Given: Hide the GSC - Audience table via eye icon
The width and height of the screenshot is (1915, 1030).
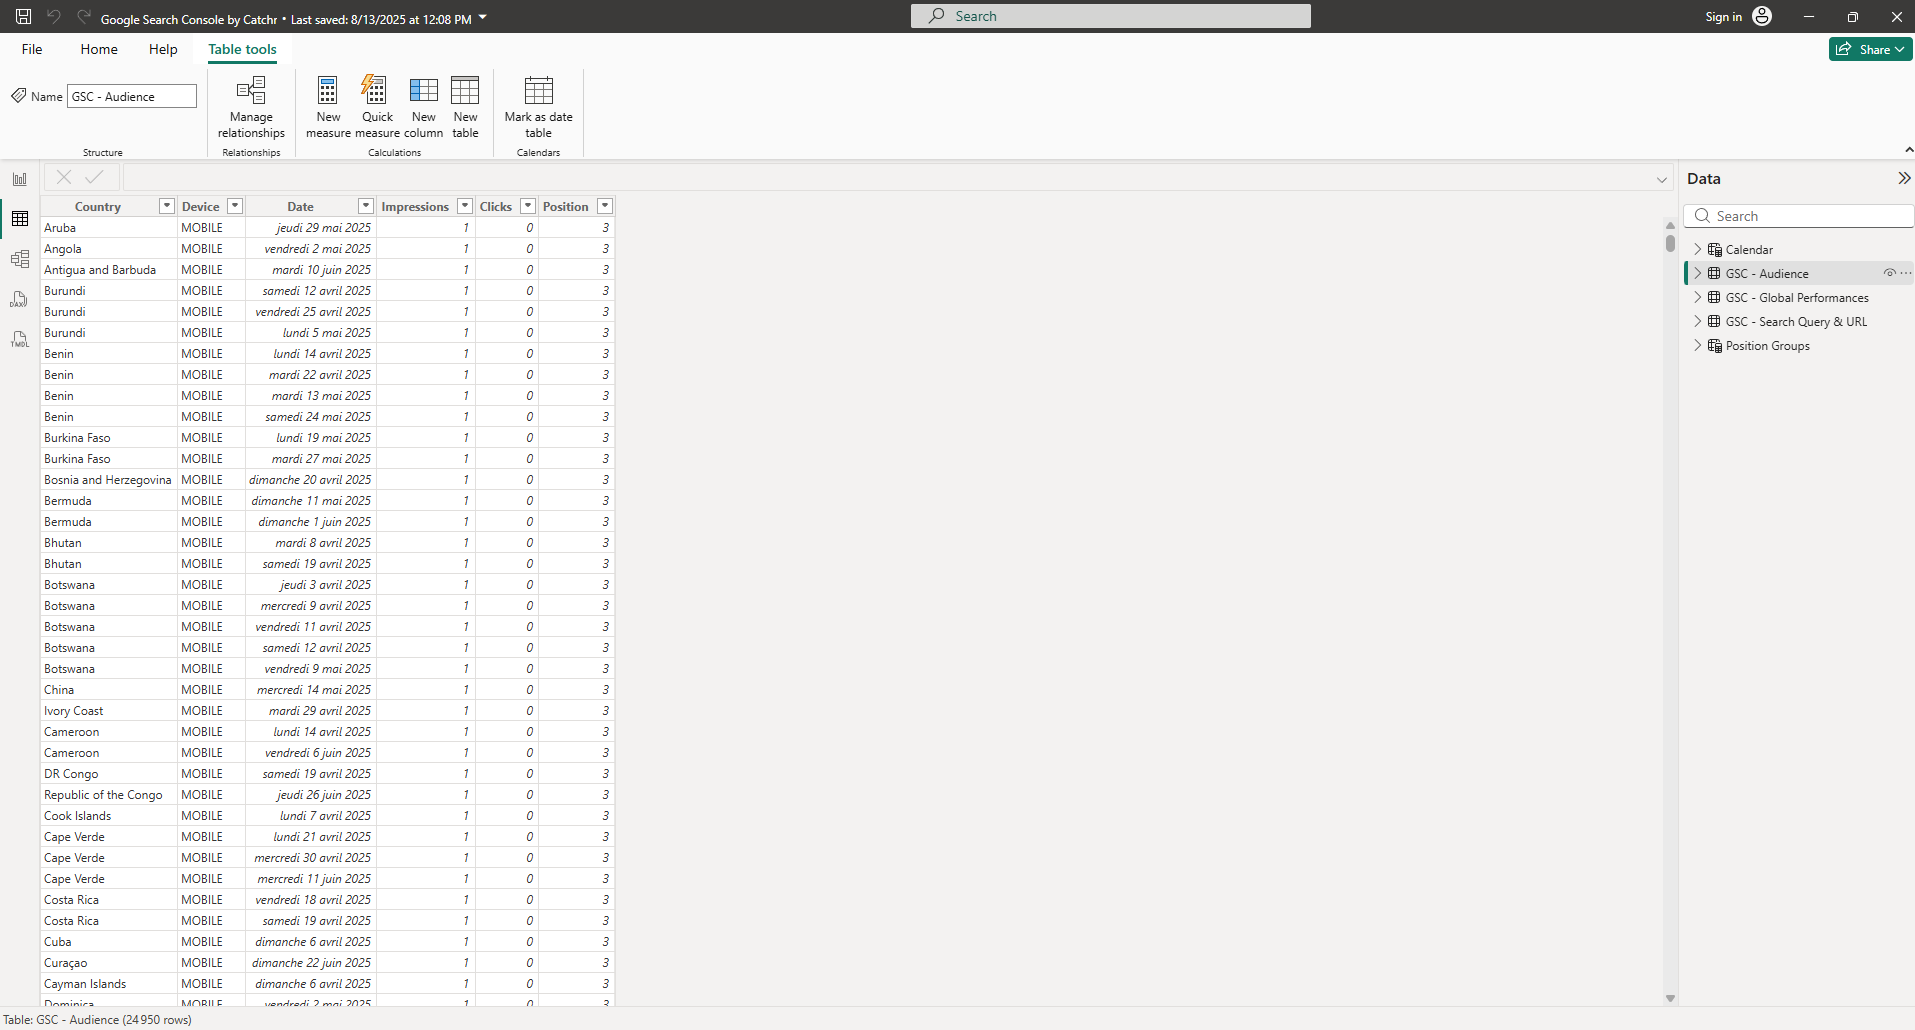Looking at the screenshot, I should 1890,272.
